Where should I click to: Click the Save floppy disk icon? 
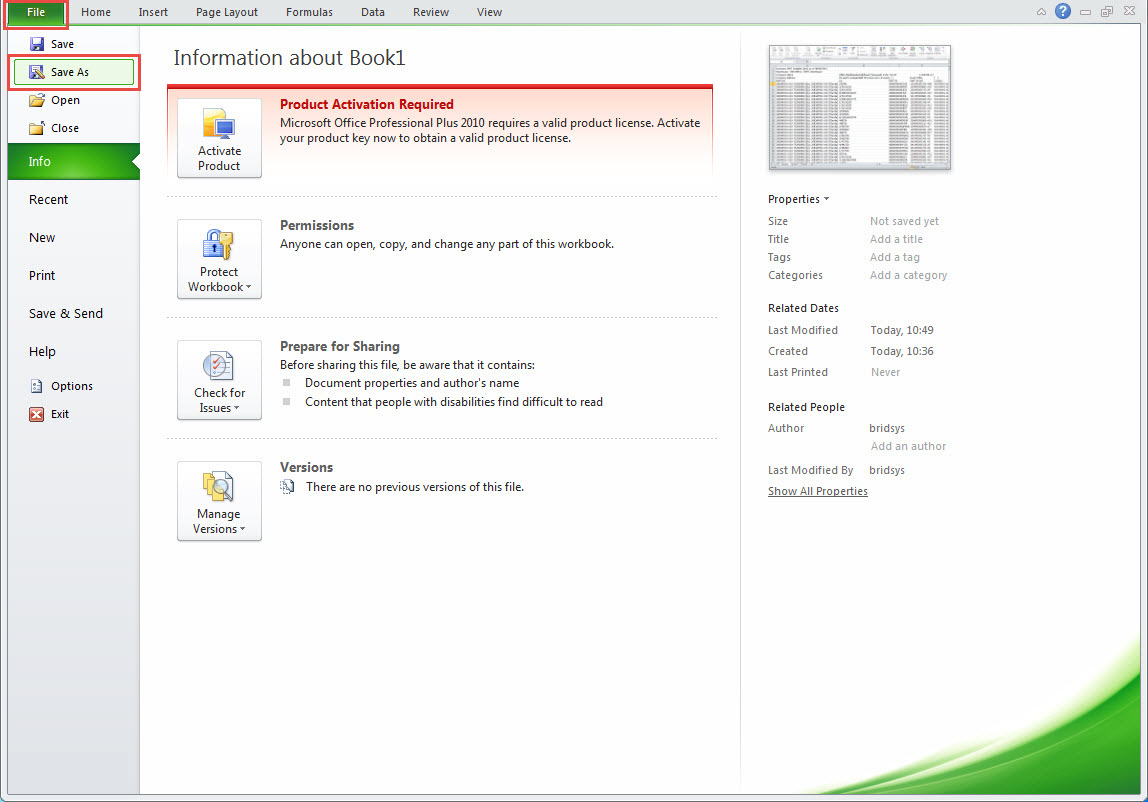(37, 44)
